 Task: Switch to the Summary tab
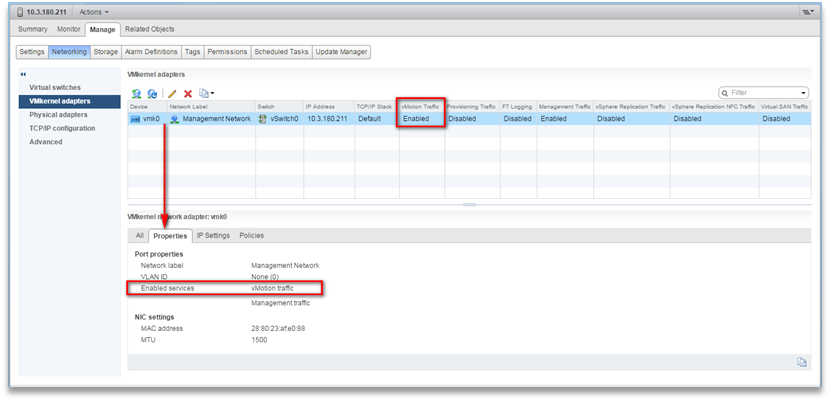click(33, 29)
